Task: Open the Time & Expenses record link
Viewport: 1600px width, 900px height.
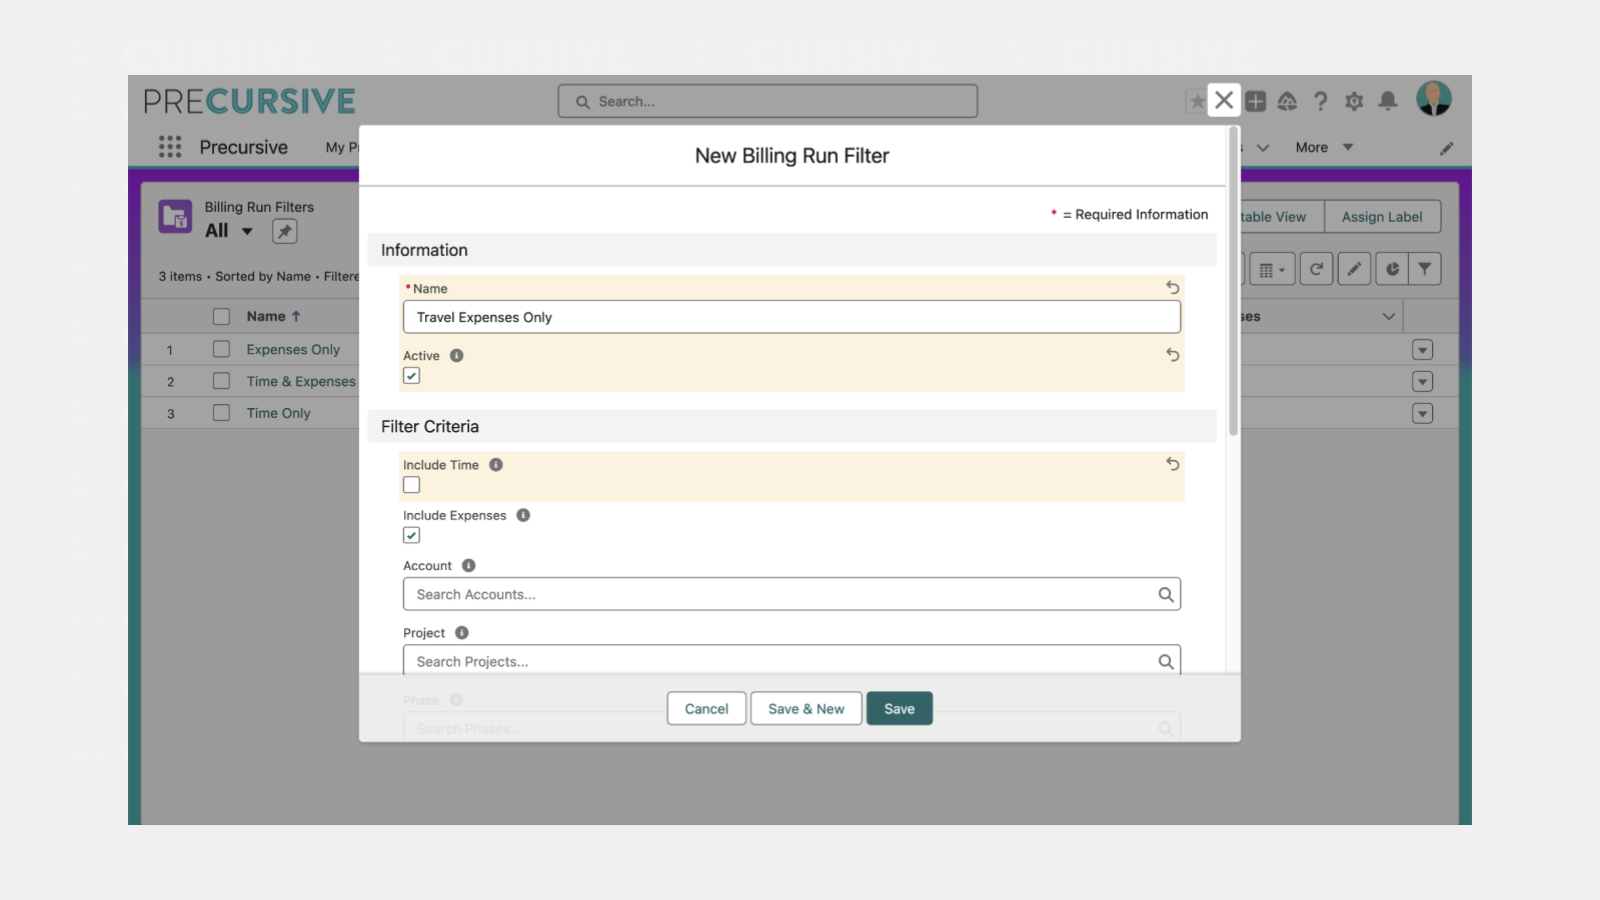Action: (301, 382)
